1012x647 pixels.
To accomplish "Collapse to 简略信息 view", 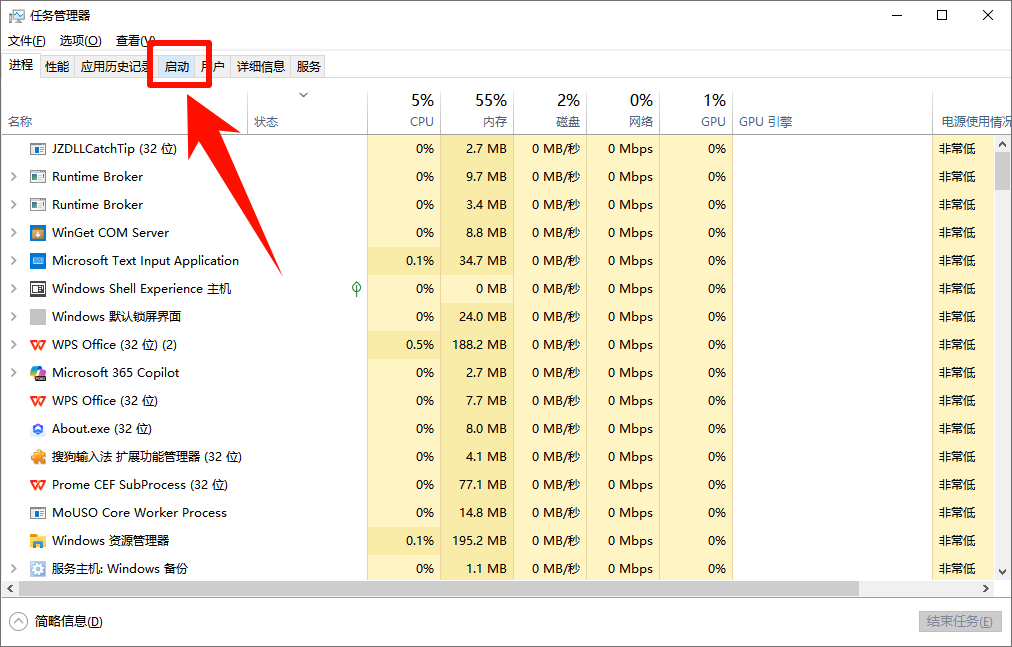I will click(56, 621).
